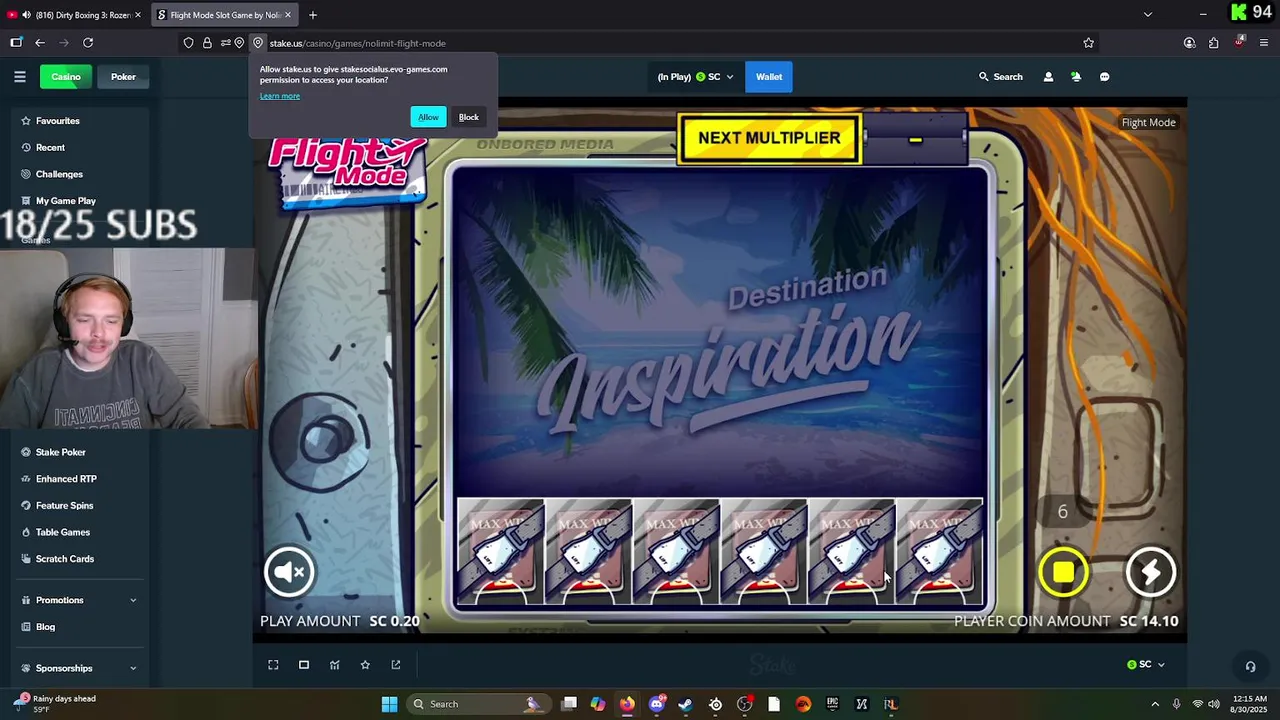Show hidden system tray icons

[1155, 704]
